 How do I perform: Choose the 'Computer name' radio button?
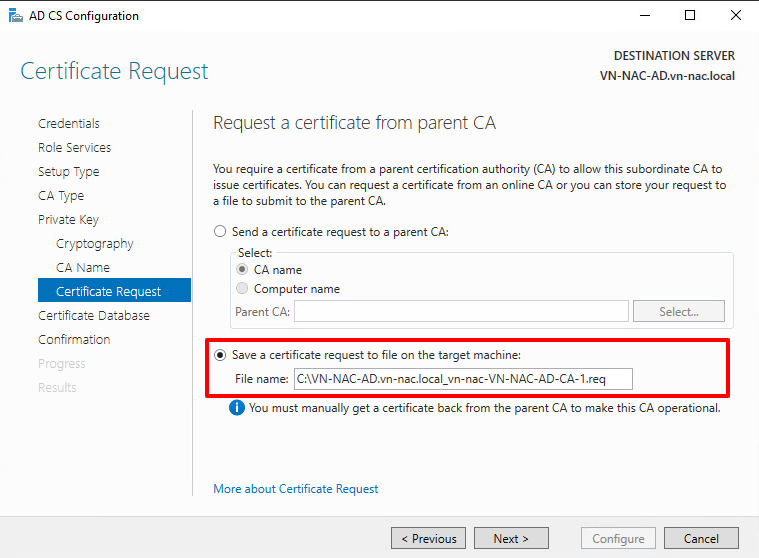tap(243, 289)
